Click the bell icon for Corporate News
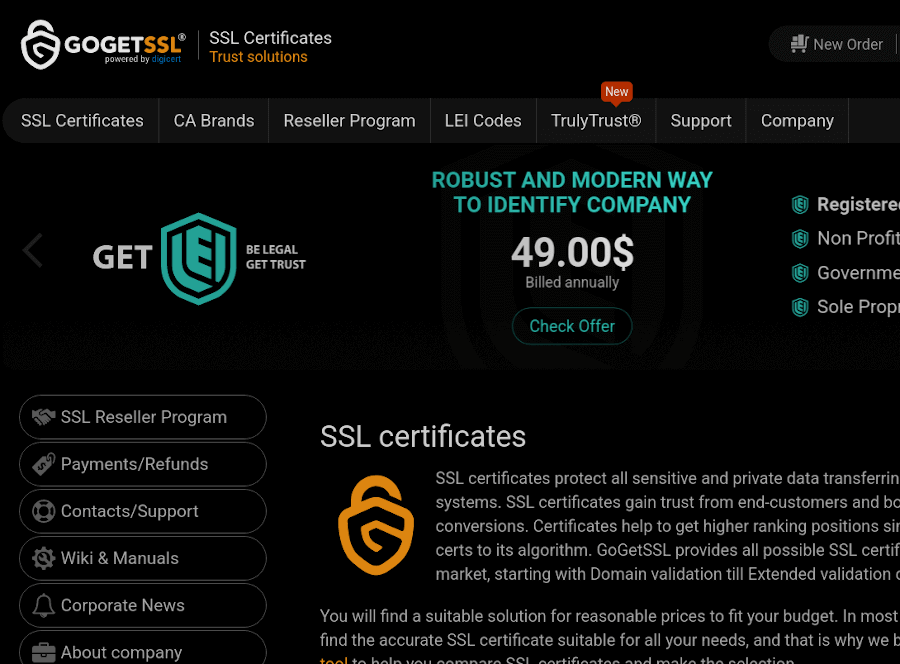Image resolution: width=900 pixels, height=664 pixels. pos(43,605)
